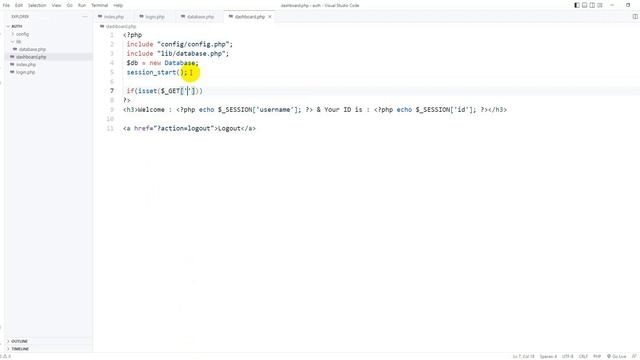Open database.php in the explorer tree
This screenshot has width=640, height=360.
click(32, 49)
